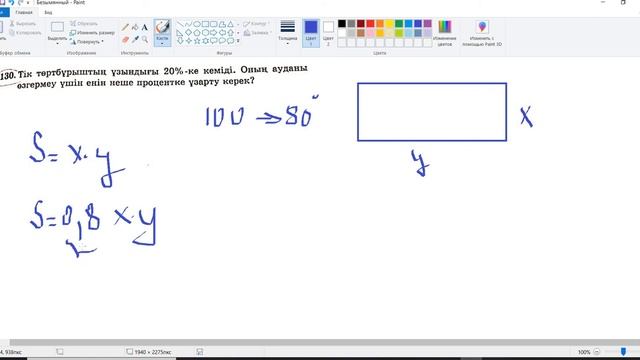This screenshot has height=360, width=640.
Task: Click Изменить с помощью Paint 3D
Action: click(x=482, y=33)
